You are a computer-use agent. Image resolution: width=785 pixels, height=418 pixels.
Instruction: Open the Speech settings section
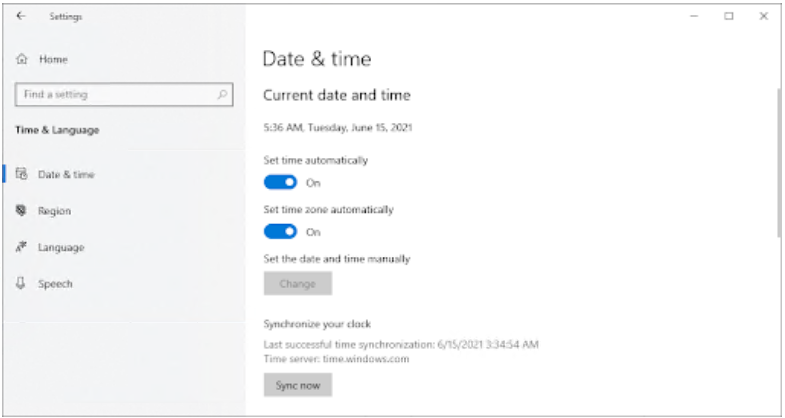pyautogui.click(x=55, y=284)
